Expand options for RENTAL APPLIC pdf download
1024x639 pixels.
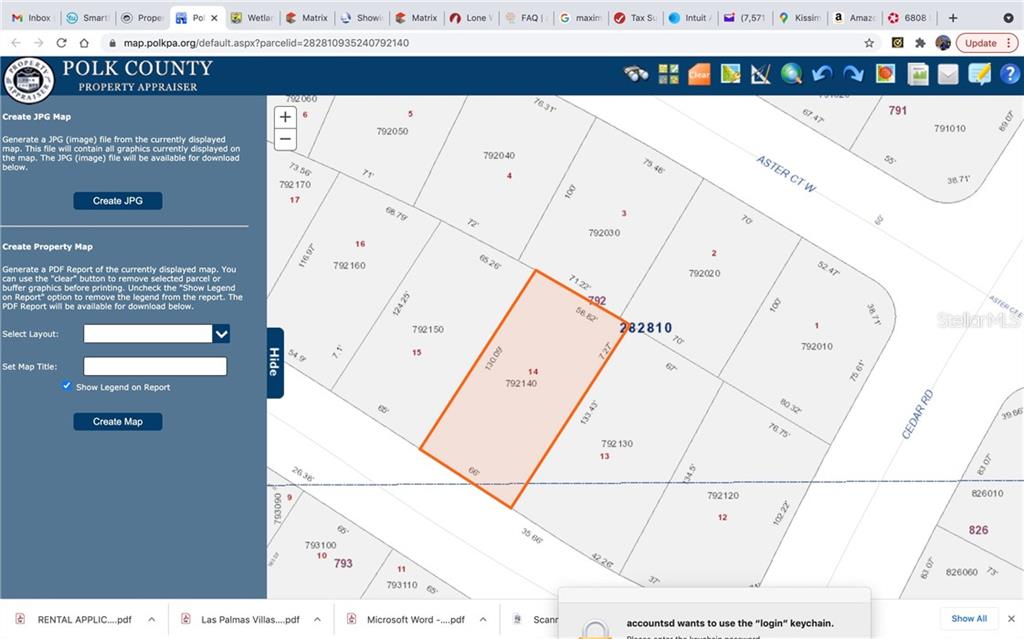151,619
